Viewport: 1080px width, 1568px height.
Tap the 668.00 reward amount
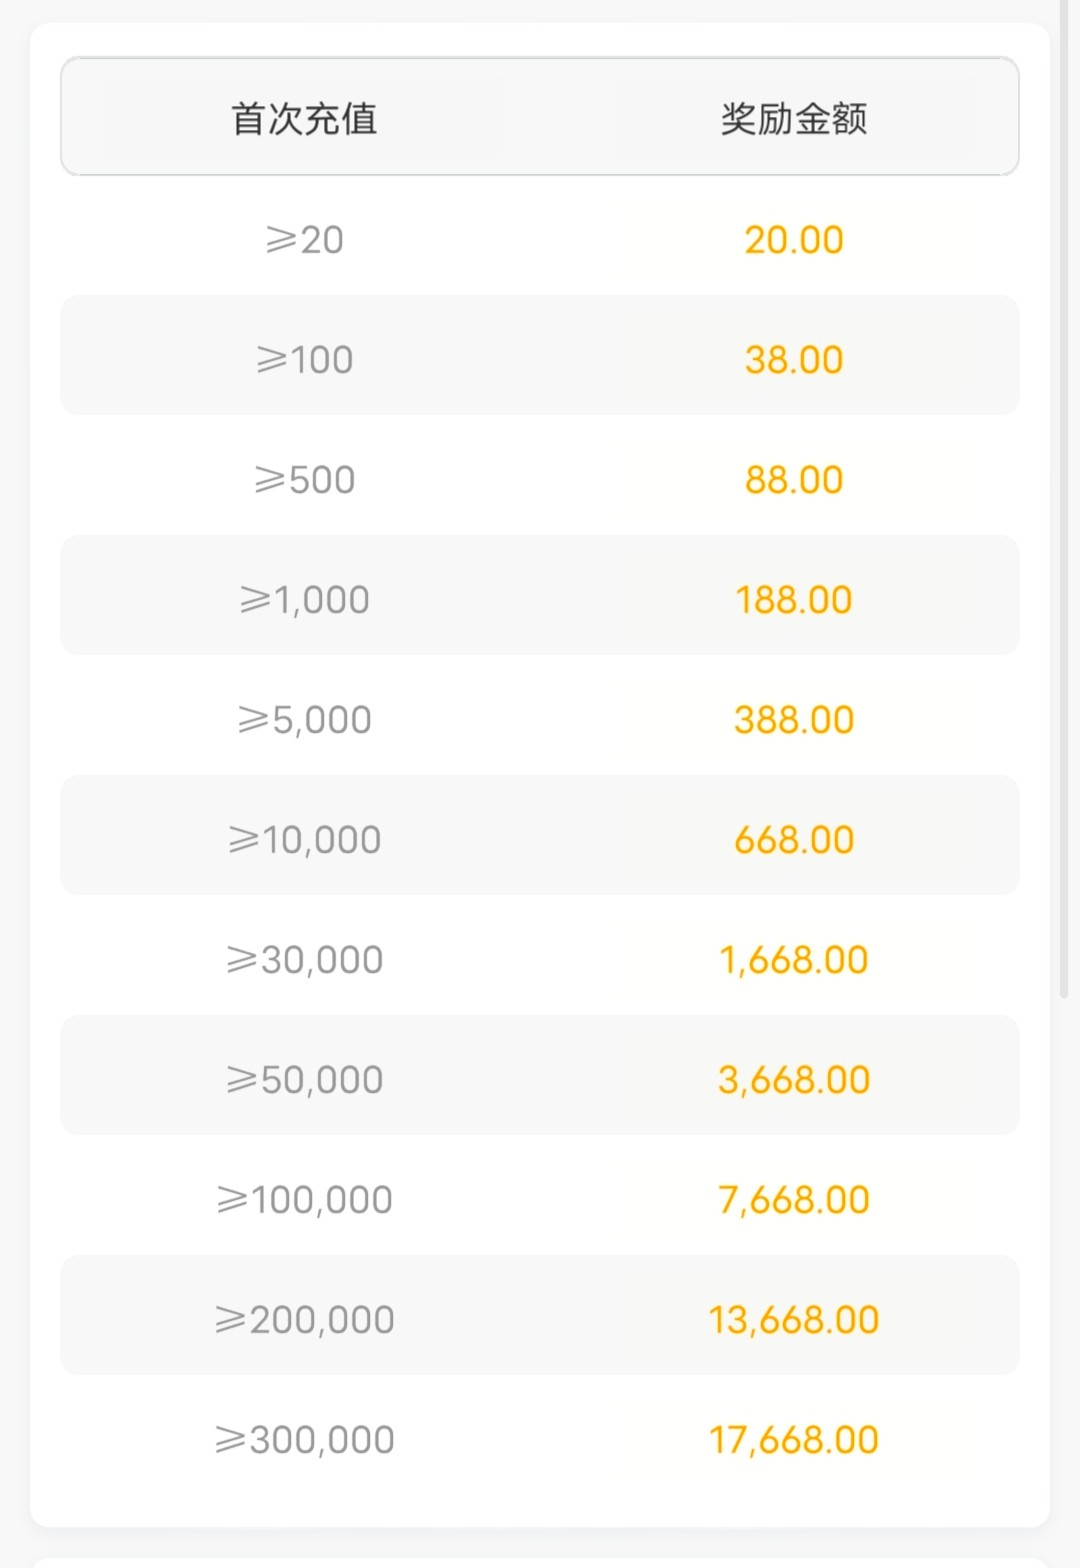click(794, 840)
